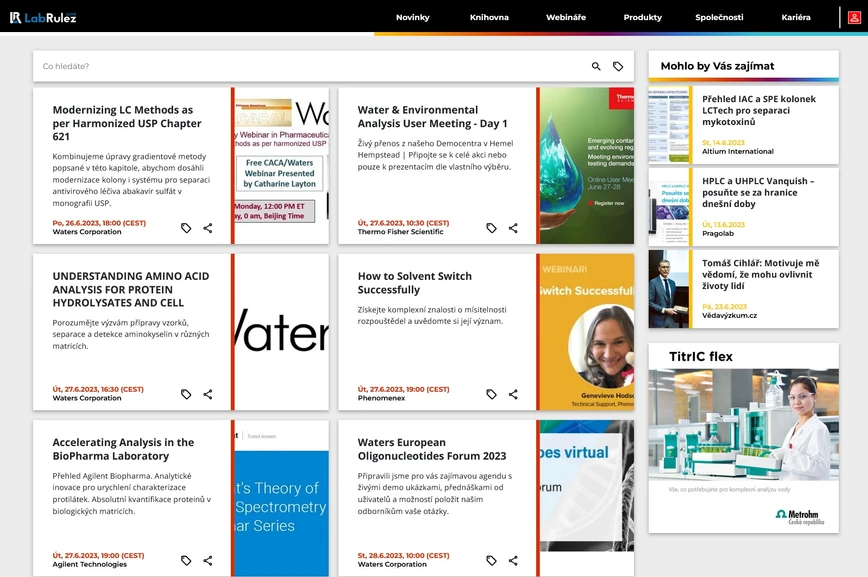Image resolution: width=868 pixels, height=577 pixels.
Task: Open 'Modernizing LC Methods as per Harmonized USP' title
Action: (127, 123)
